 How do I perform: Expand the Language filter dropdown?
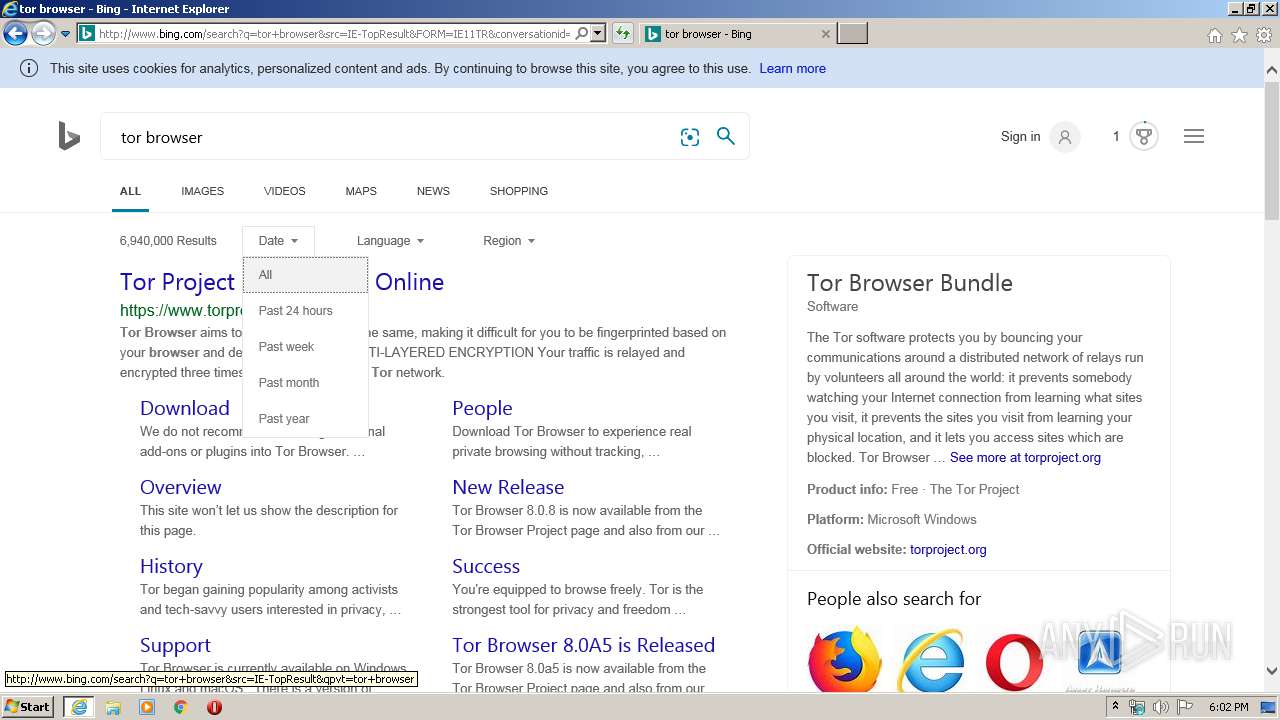coord(390,241)
